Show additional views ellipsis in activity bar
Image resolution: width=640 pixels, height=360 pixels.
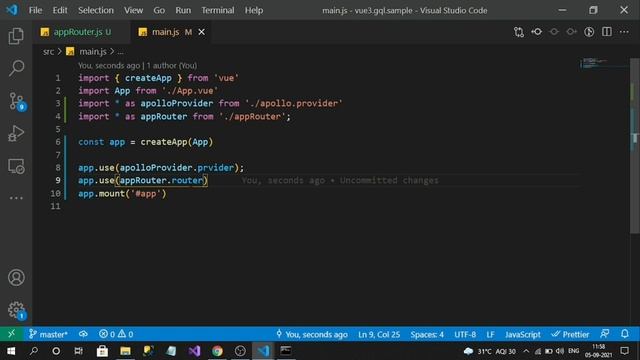[x=16, y=198]
